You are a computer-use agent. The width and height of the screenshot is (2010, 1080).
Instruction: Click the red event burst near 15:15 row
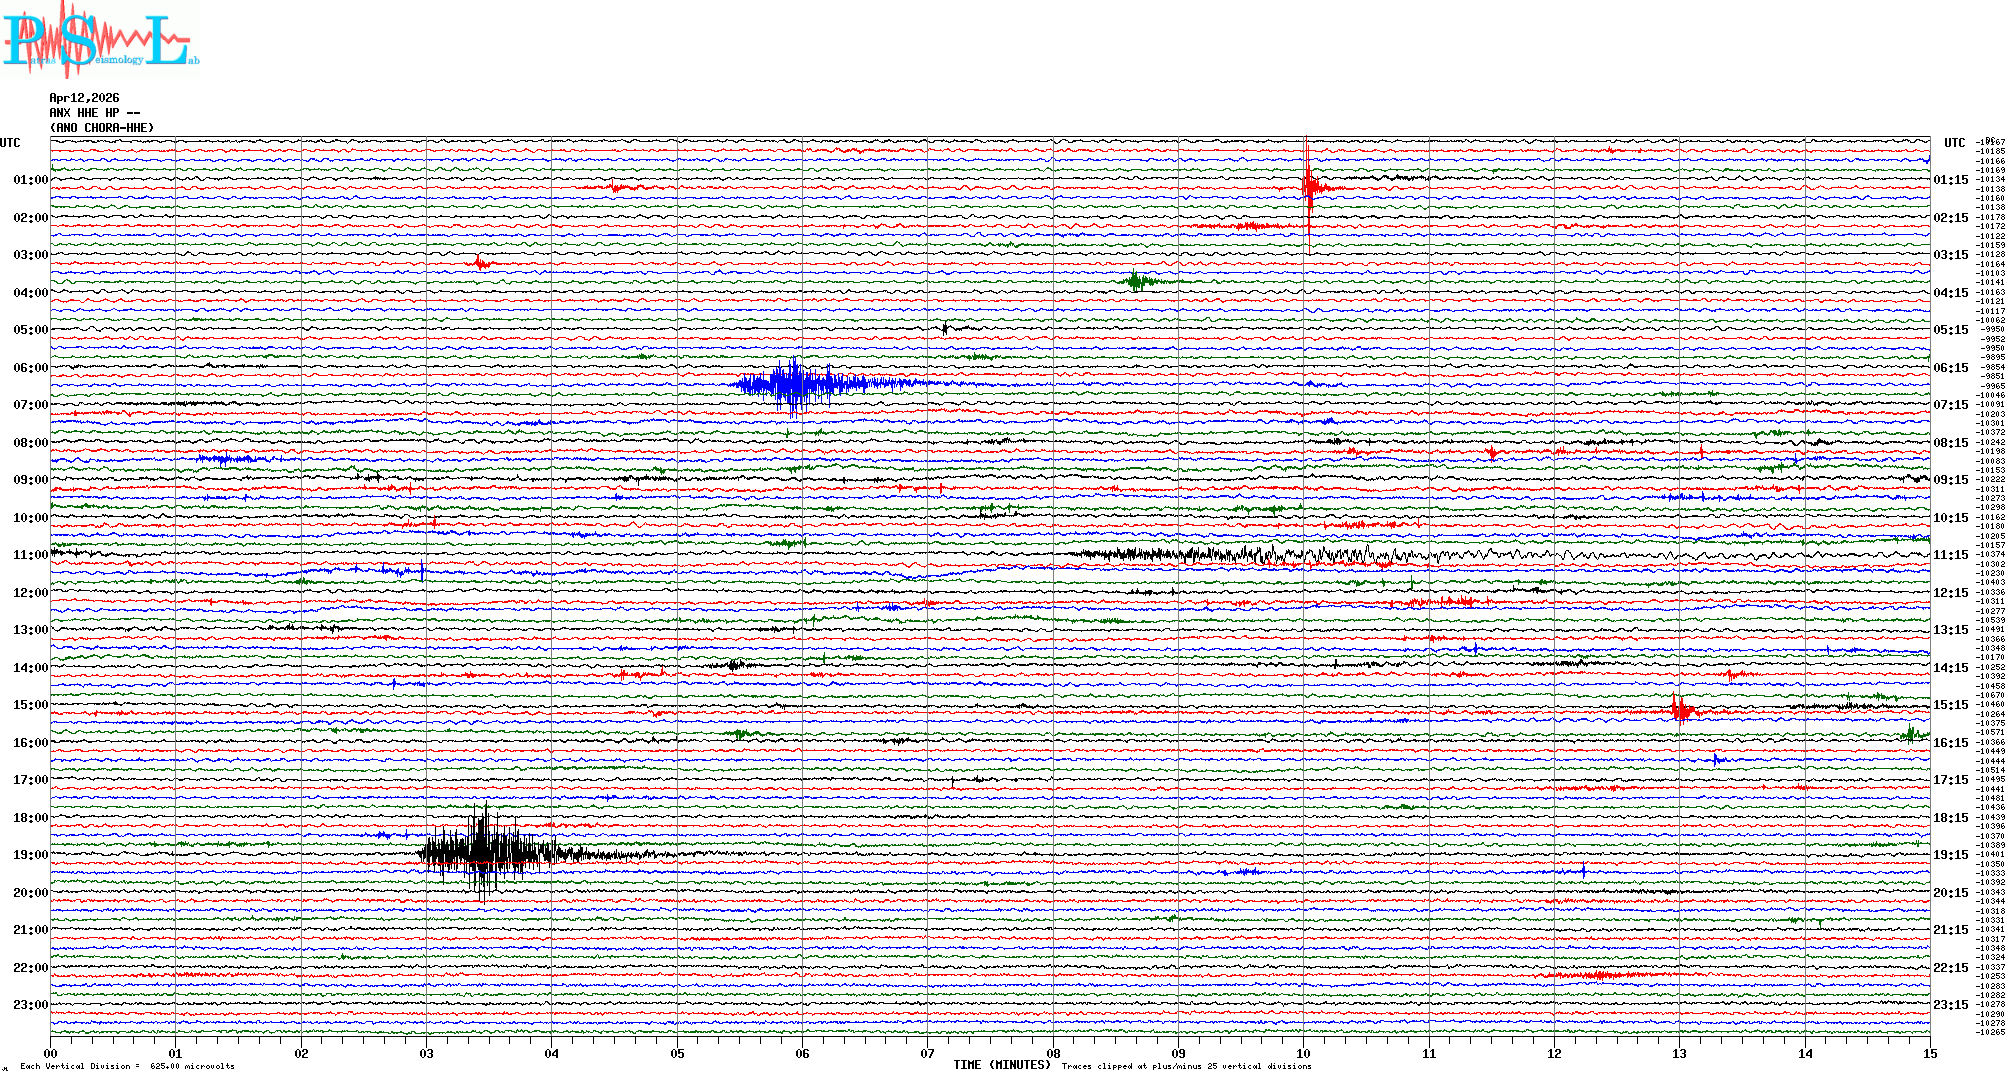1681,711
